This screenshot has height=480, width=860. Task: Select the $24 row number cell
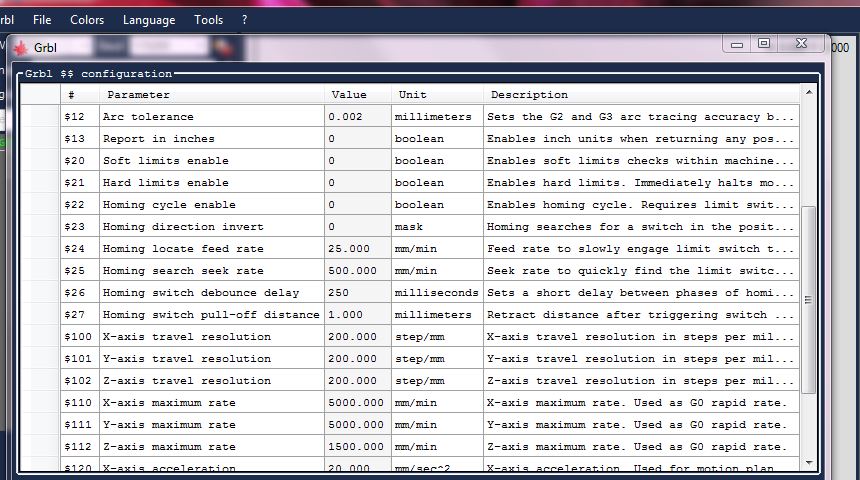pyautogui.click(x=80, y=249)
